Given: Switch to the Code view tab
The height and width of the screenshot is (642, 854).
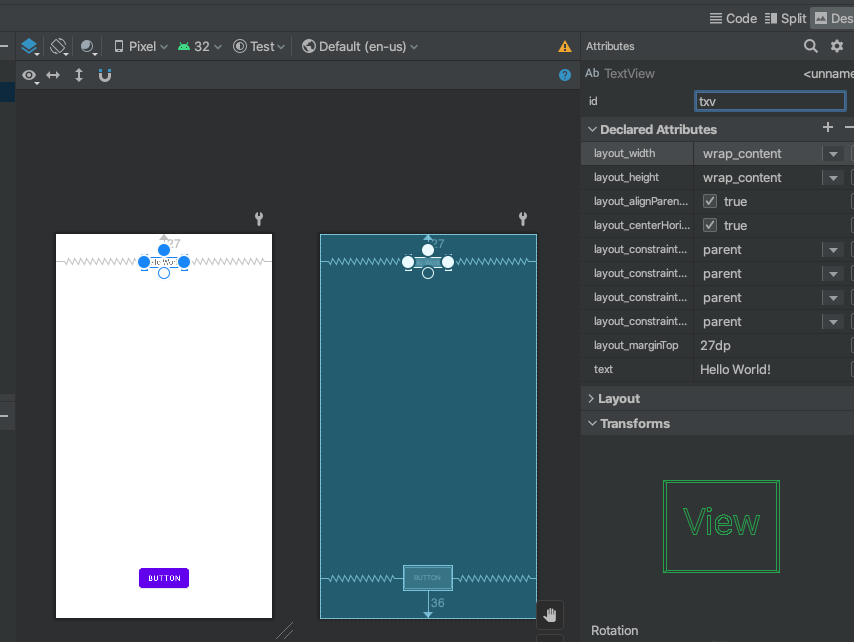Looking at the screenshot, I should (733, 18).
